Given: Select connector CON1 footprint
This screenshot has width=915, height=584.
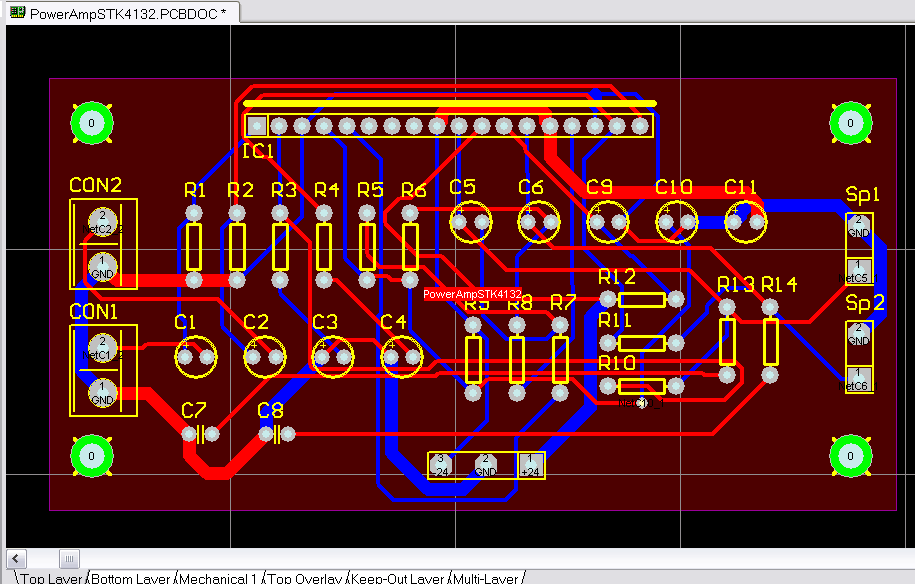Looking at the screenshot, I should click(x=103, y=370).
